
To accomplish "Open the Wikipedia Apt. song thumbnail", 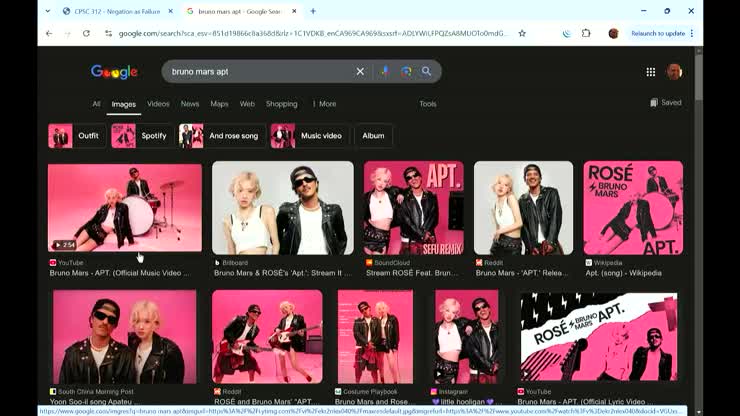I will coord(633,208).
